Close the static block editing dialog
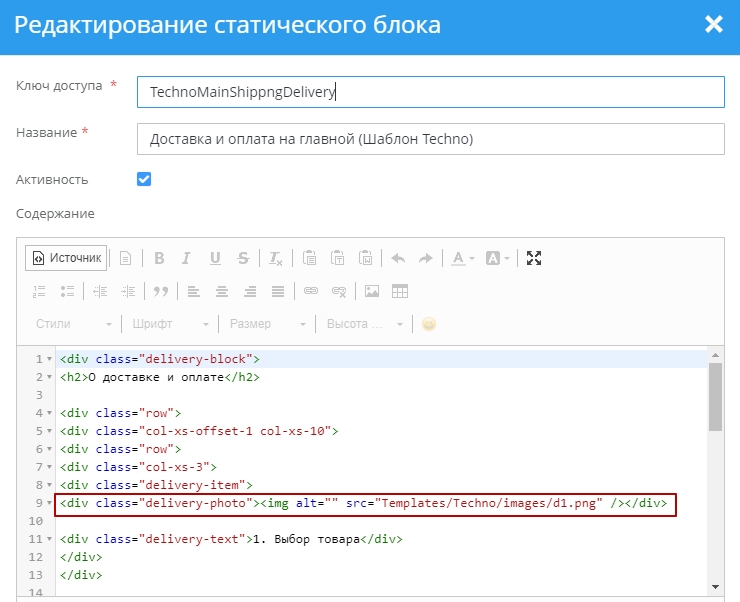 click(713, 25)
